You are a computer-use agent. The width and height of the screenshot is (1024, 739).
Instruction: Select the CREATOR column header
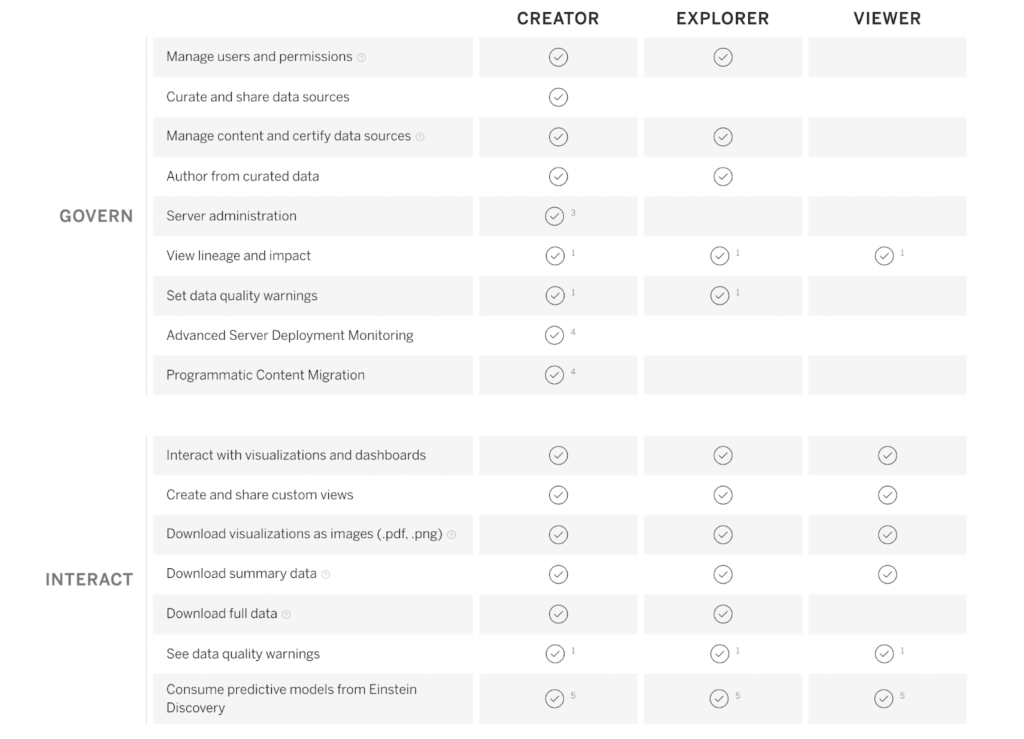point(558,19)
